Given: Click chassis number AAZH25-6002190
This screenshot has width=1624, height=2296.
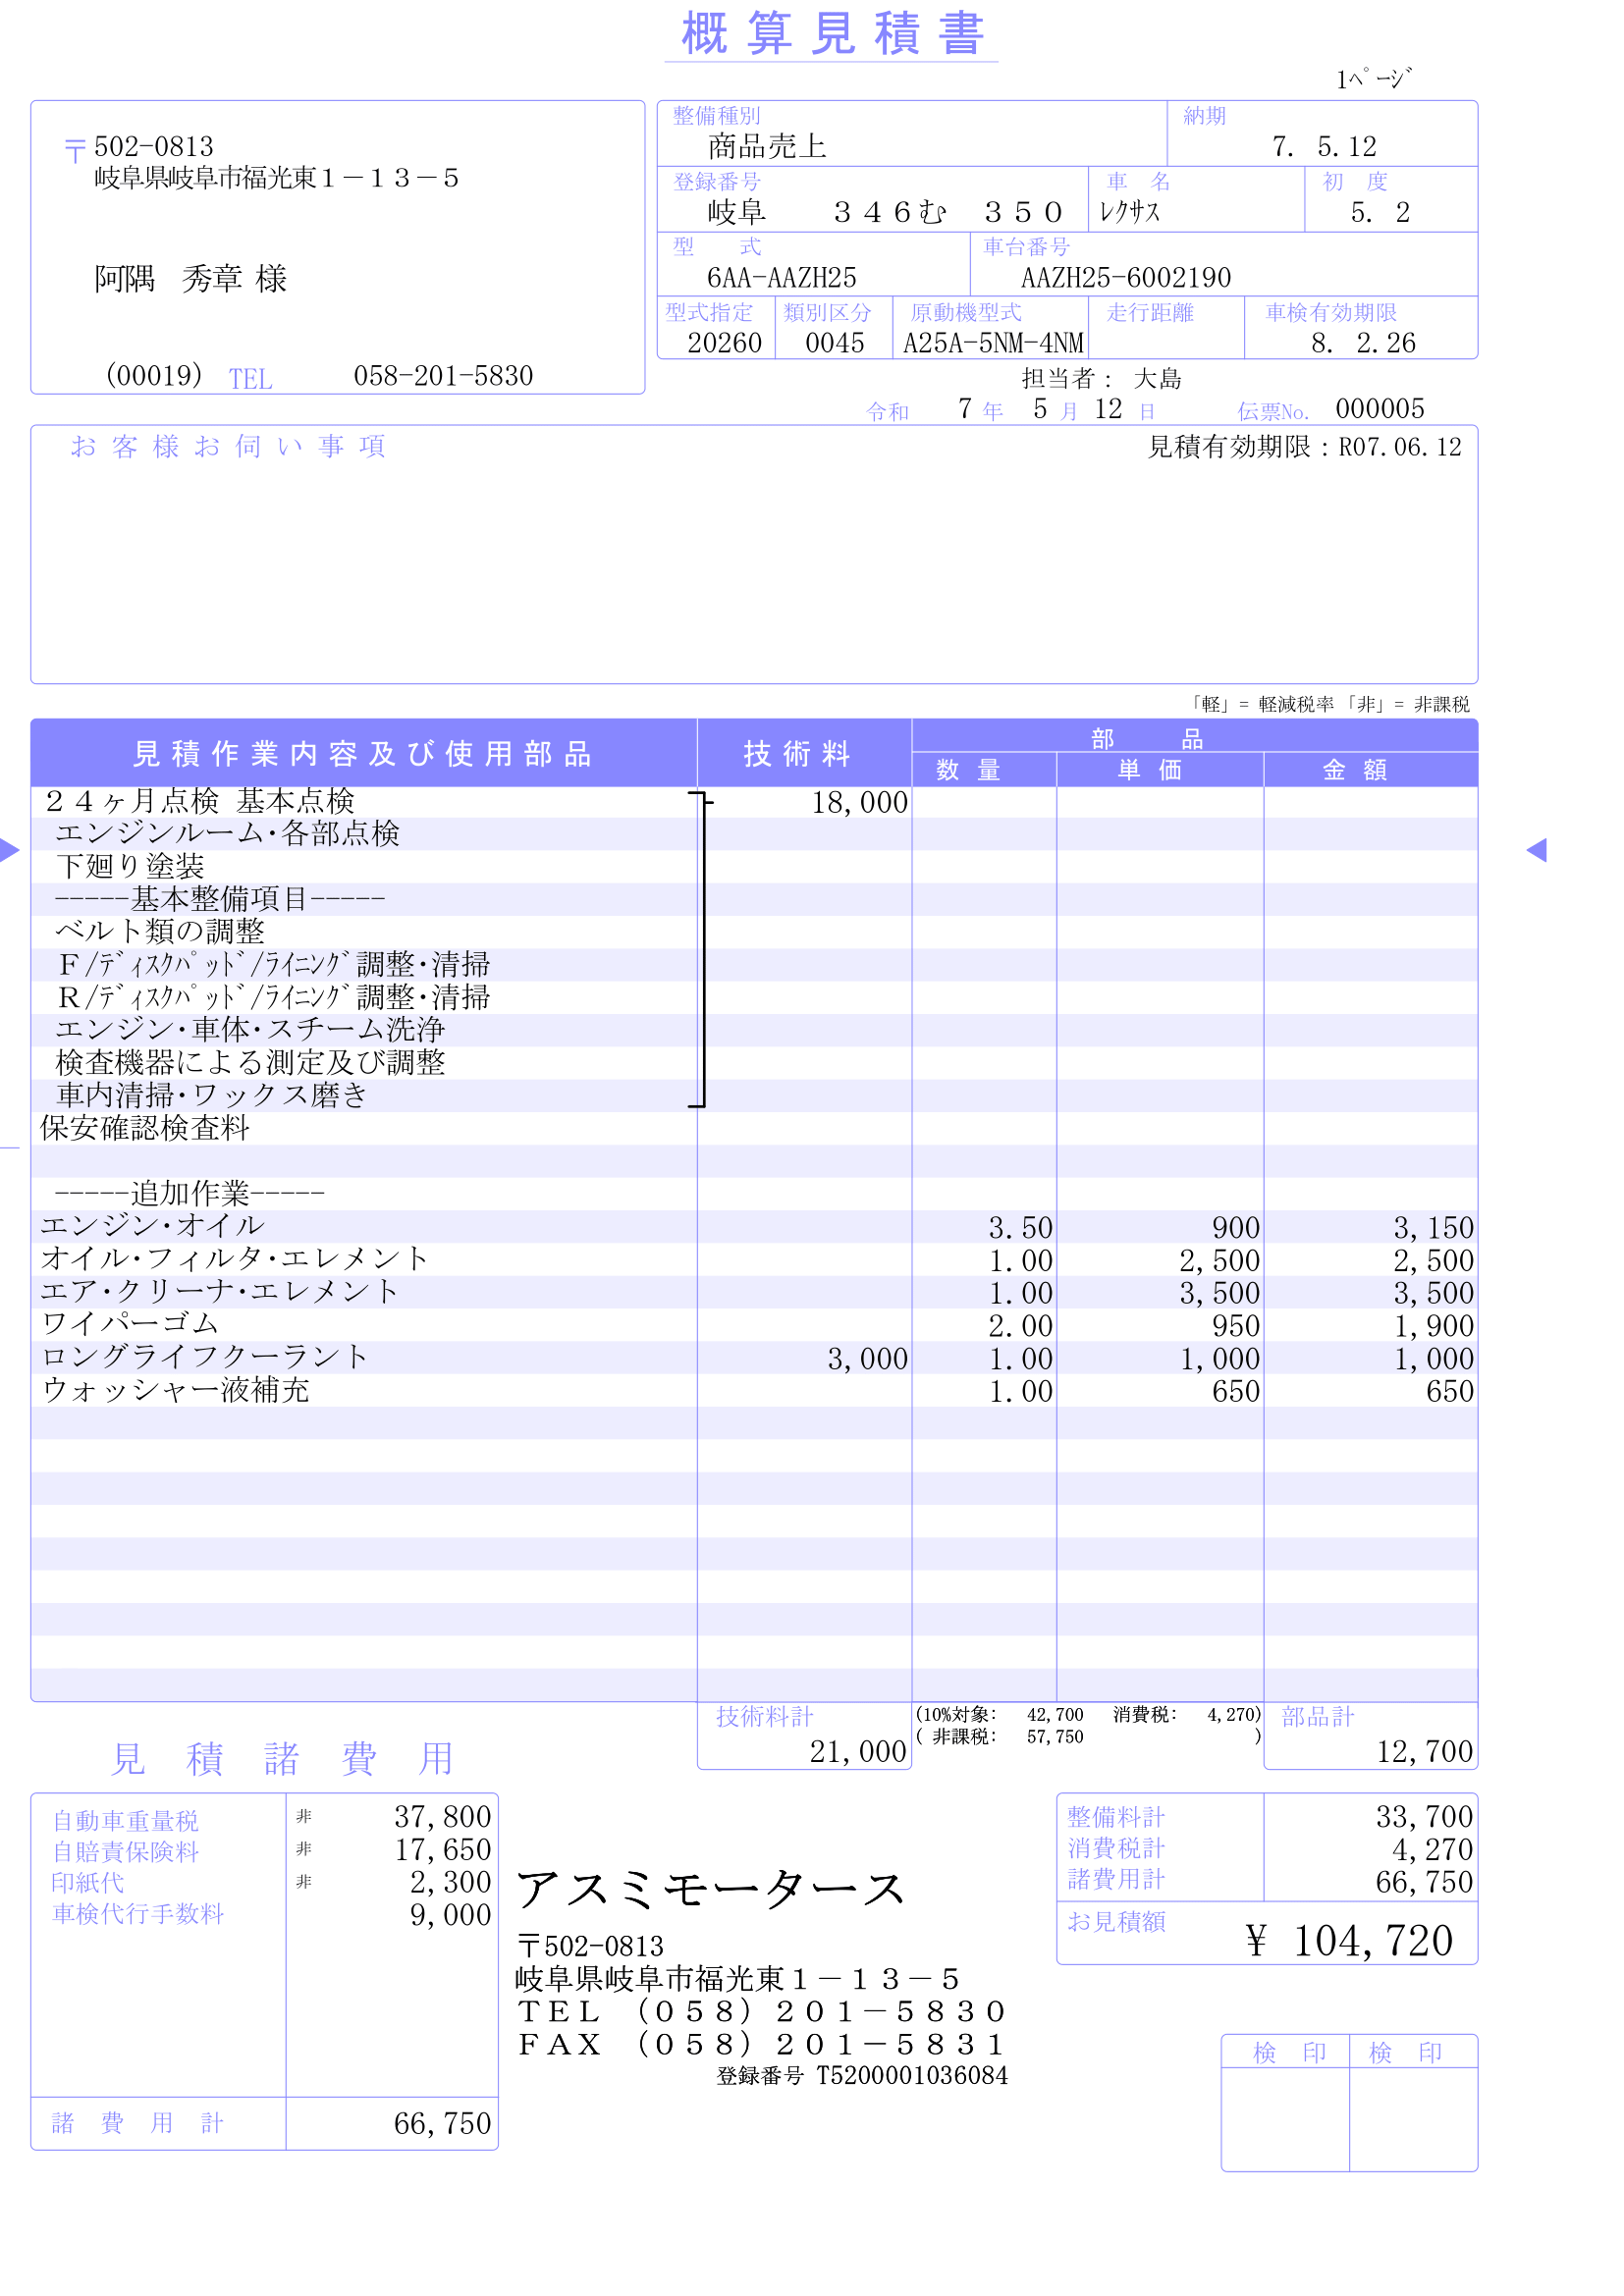Looking at the screenshot, I should tap(1125, 278).
